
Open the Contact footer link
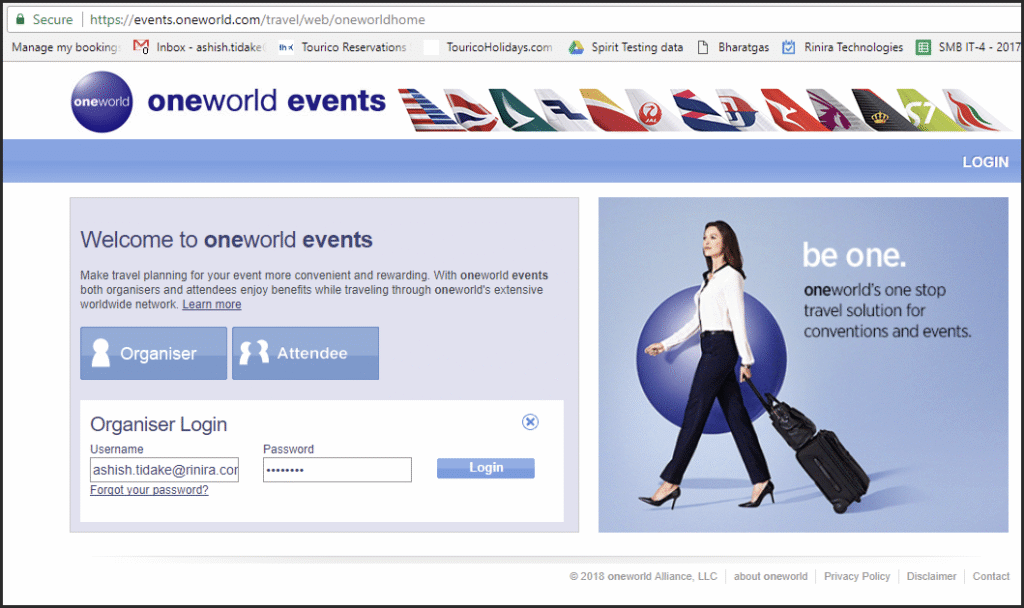coord(990,576)
